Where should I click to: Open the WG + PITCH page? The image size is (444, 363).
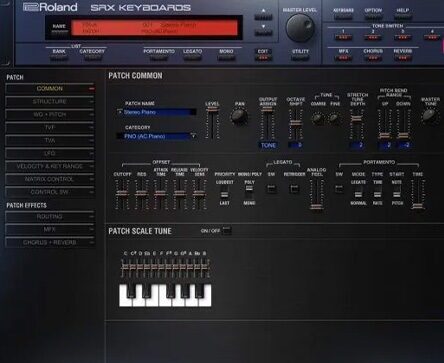click(x=50, y=115)
